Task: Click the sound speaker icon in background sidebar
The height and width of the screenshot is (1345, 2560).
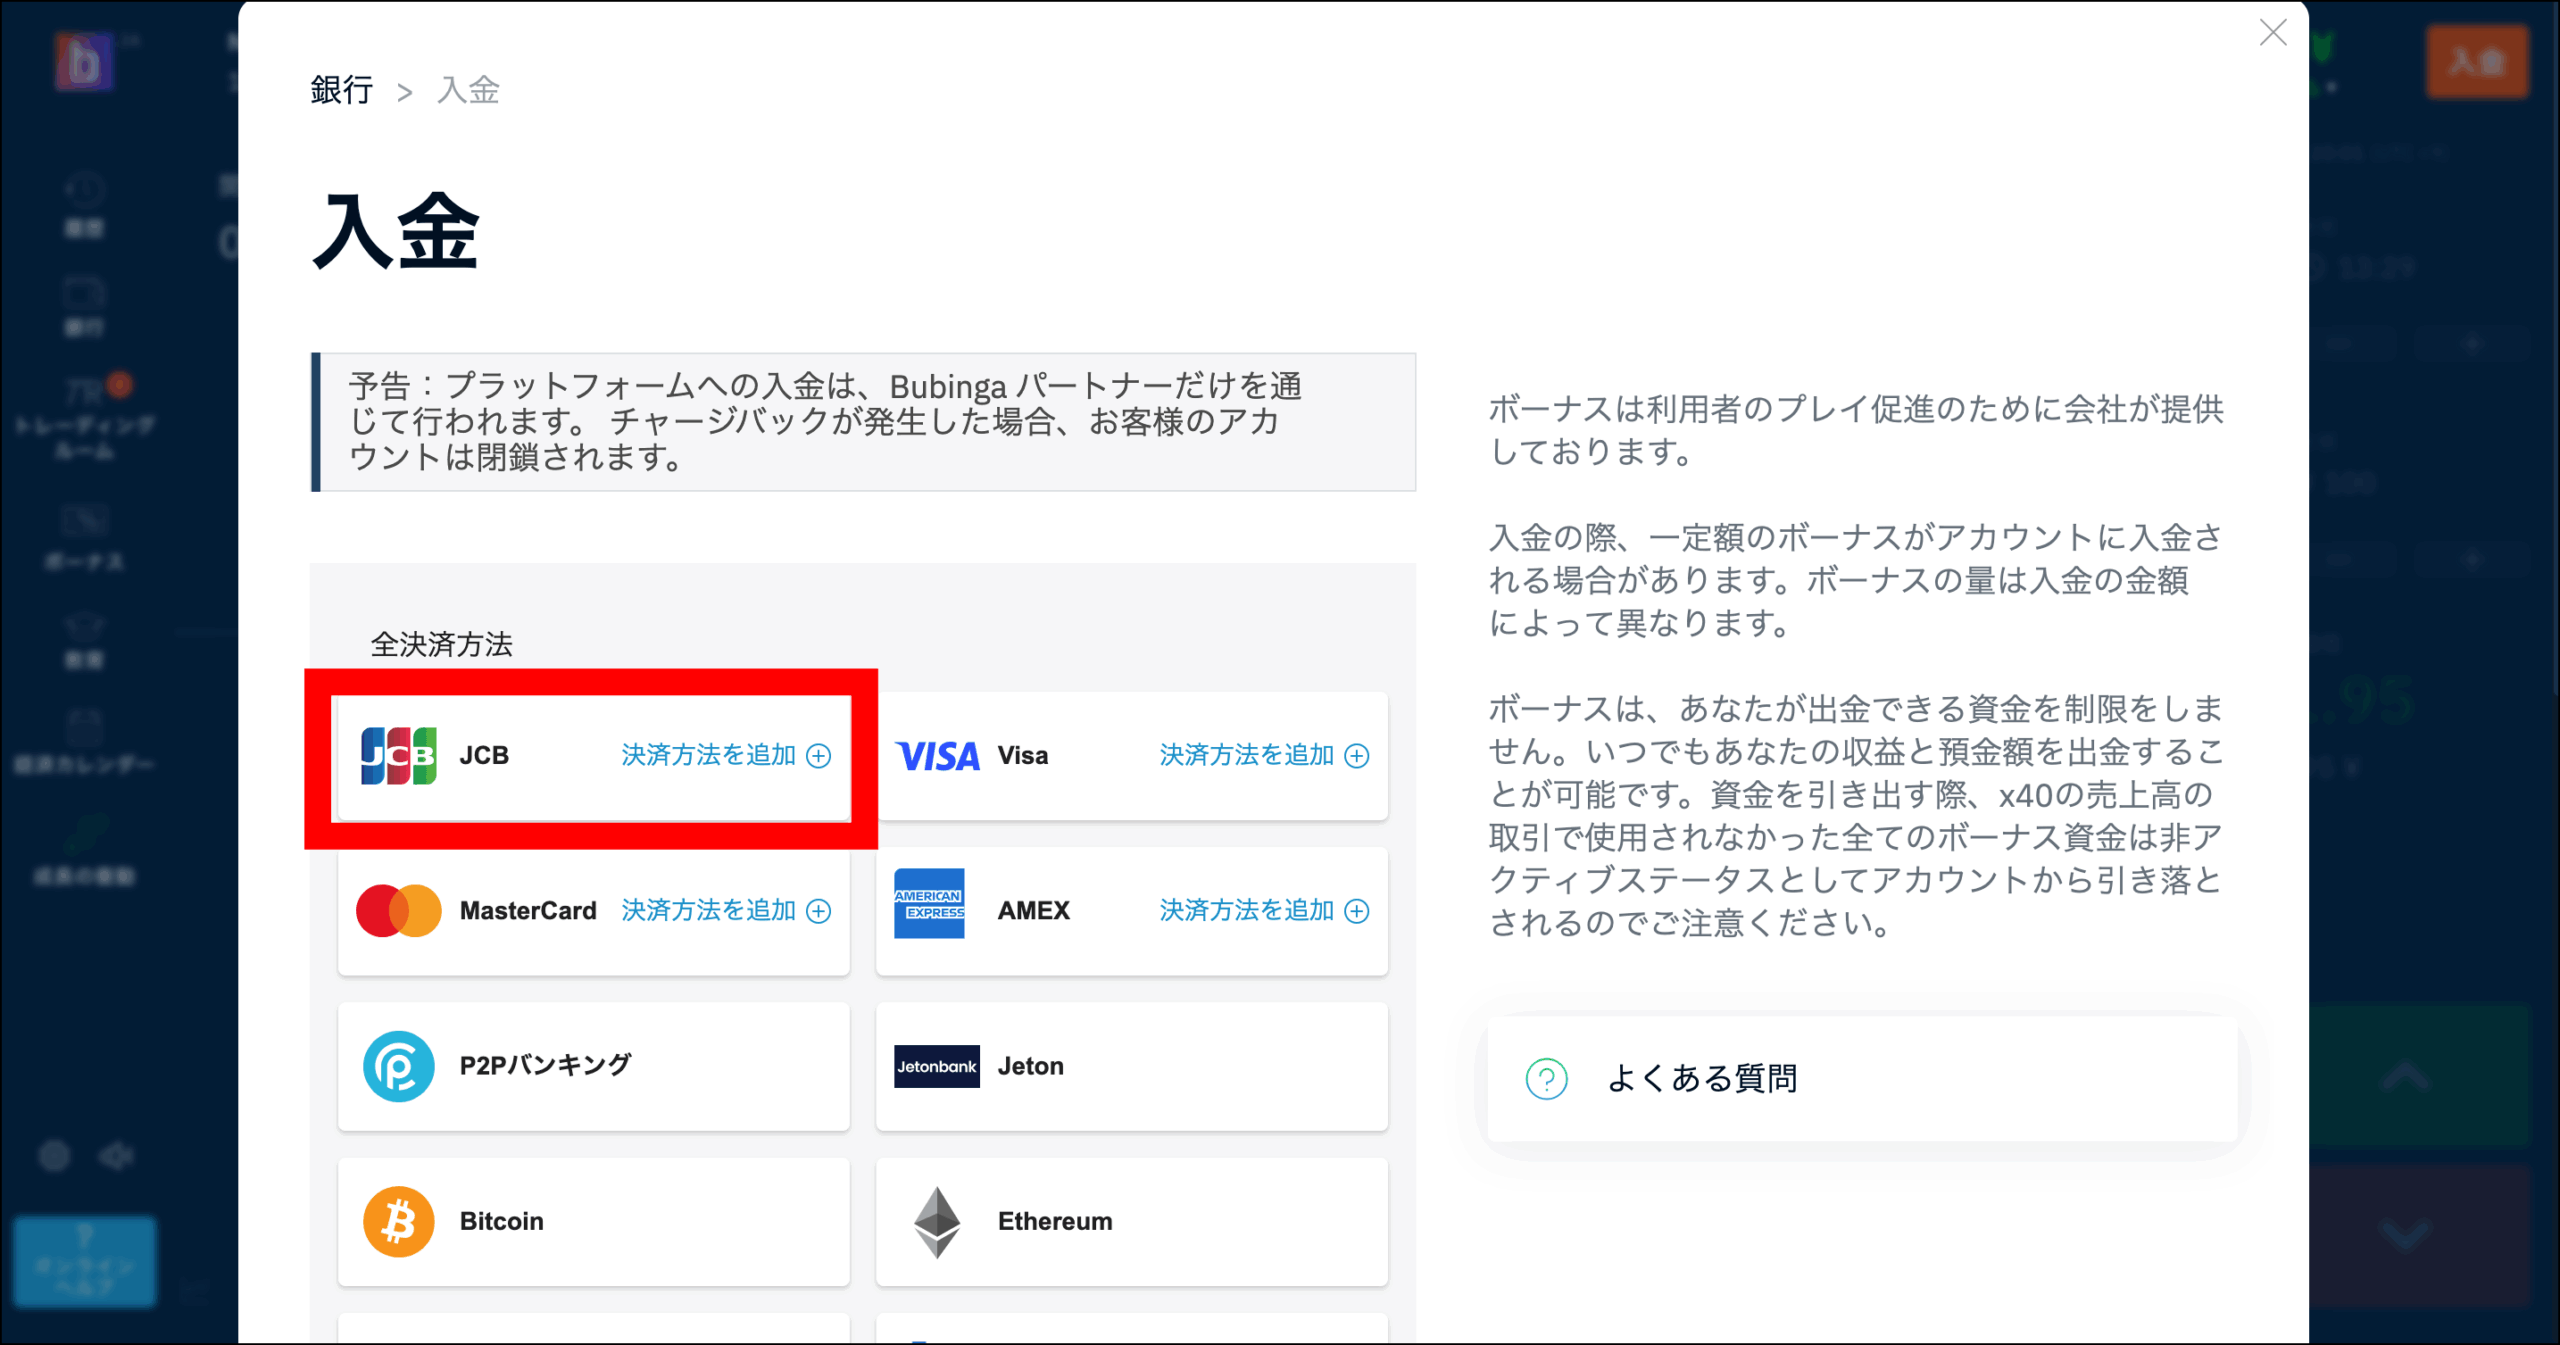Action: (116, 1156)
